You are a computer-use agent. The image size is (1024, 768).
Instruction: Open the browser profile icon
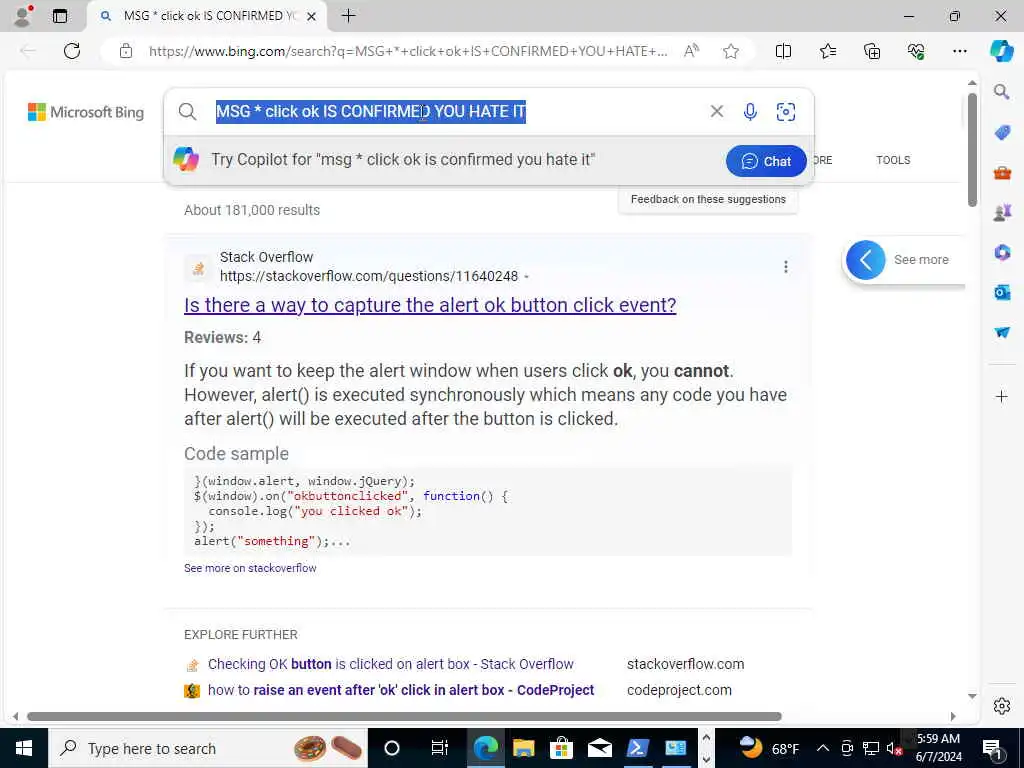[x=22, y=16]
